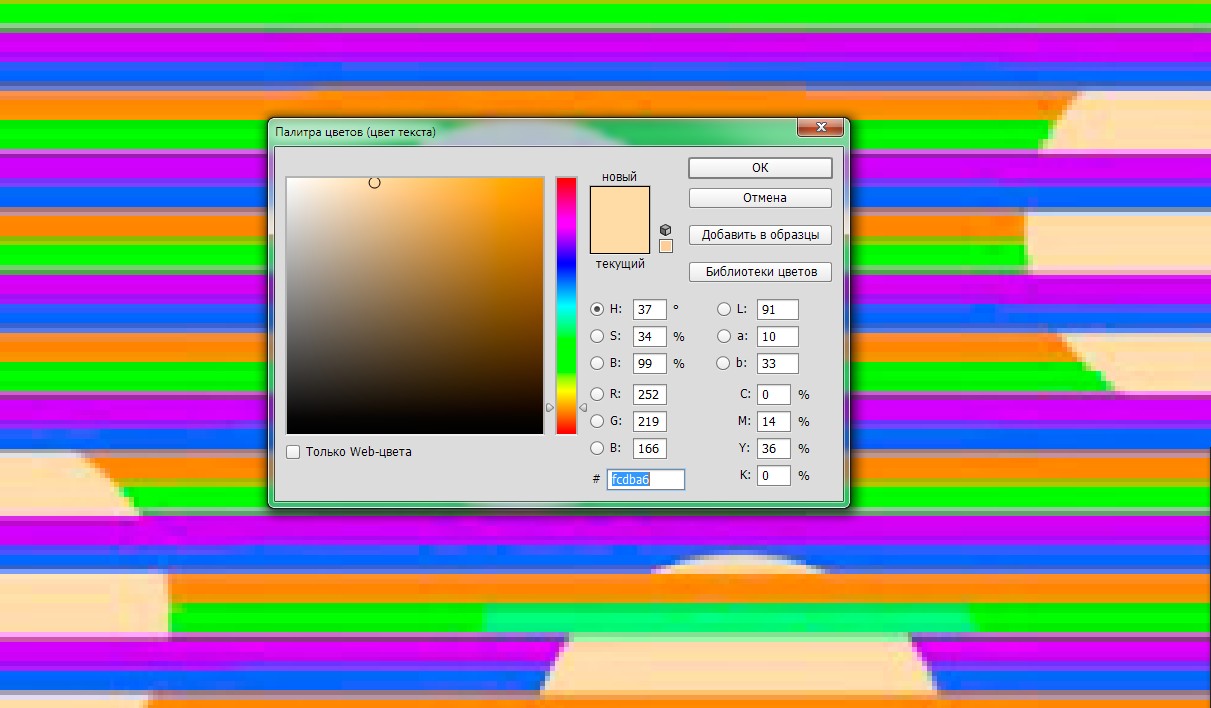Select the L lightness radio button
The height and width of the screenshot is (708, 1211).
(x=724, y=309)
